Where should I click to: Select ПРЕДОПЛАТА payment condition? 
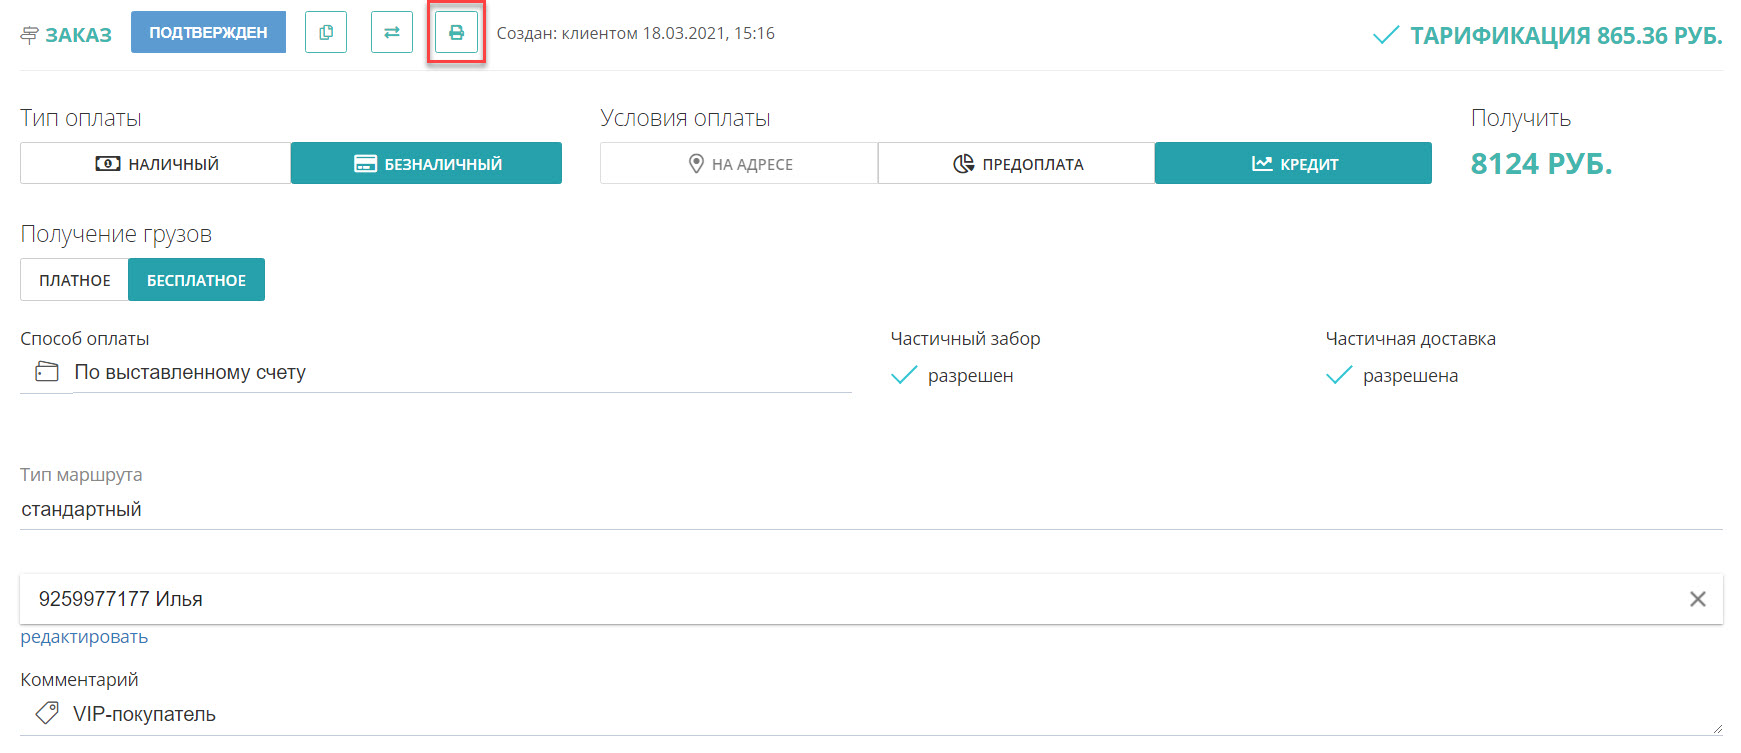tap(1017, 163)
